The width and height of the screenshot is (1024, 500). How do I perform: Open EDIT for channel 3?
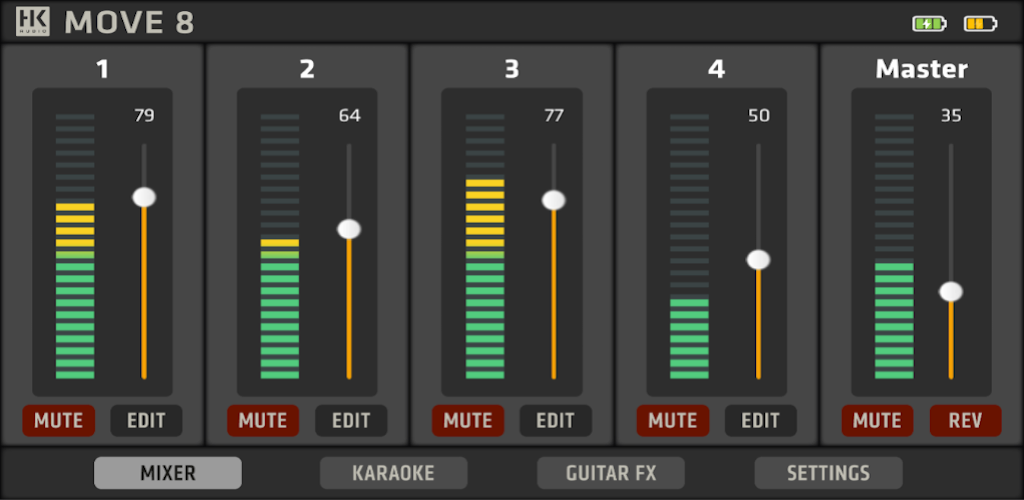(x=556, y=421)
